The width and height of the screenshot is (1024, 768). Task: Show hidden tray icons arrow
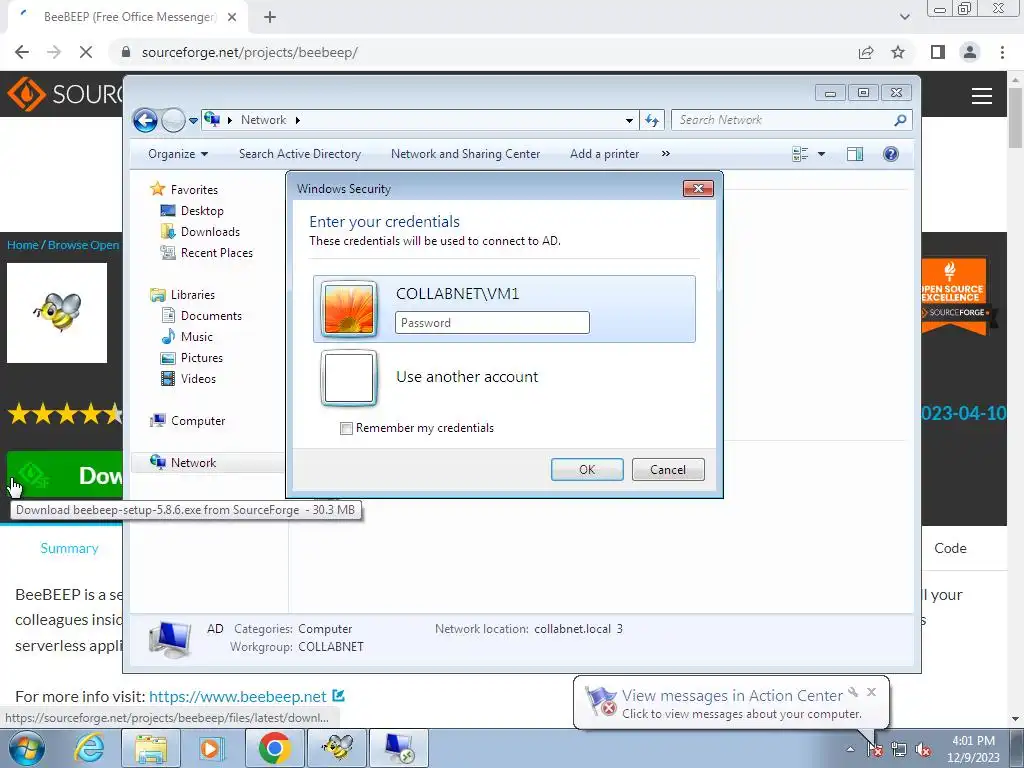click(850, 749)
